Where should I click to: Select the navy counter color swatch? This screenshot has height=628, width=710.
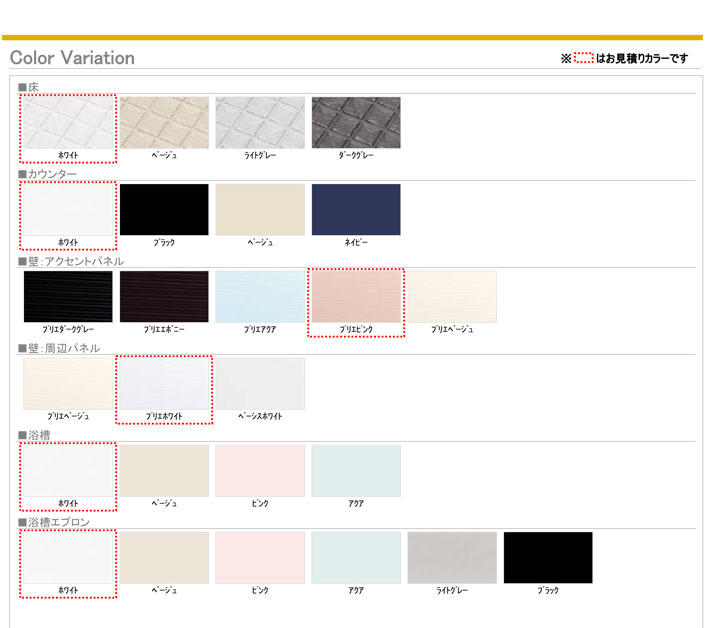[356, 210]
